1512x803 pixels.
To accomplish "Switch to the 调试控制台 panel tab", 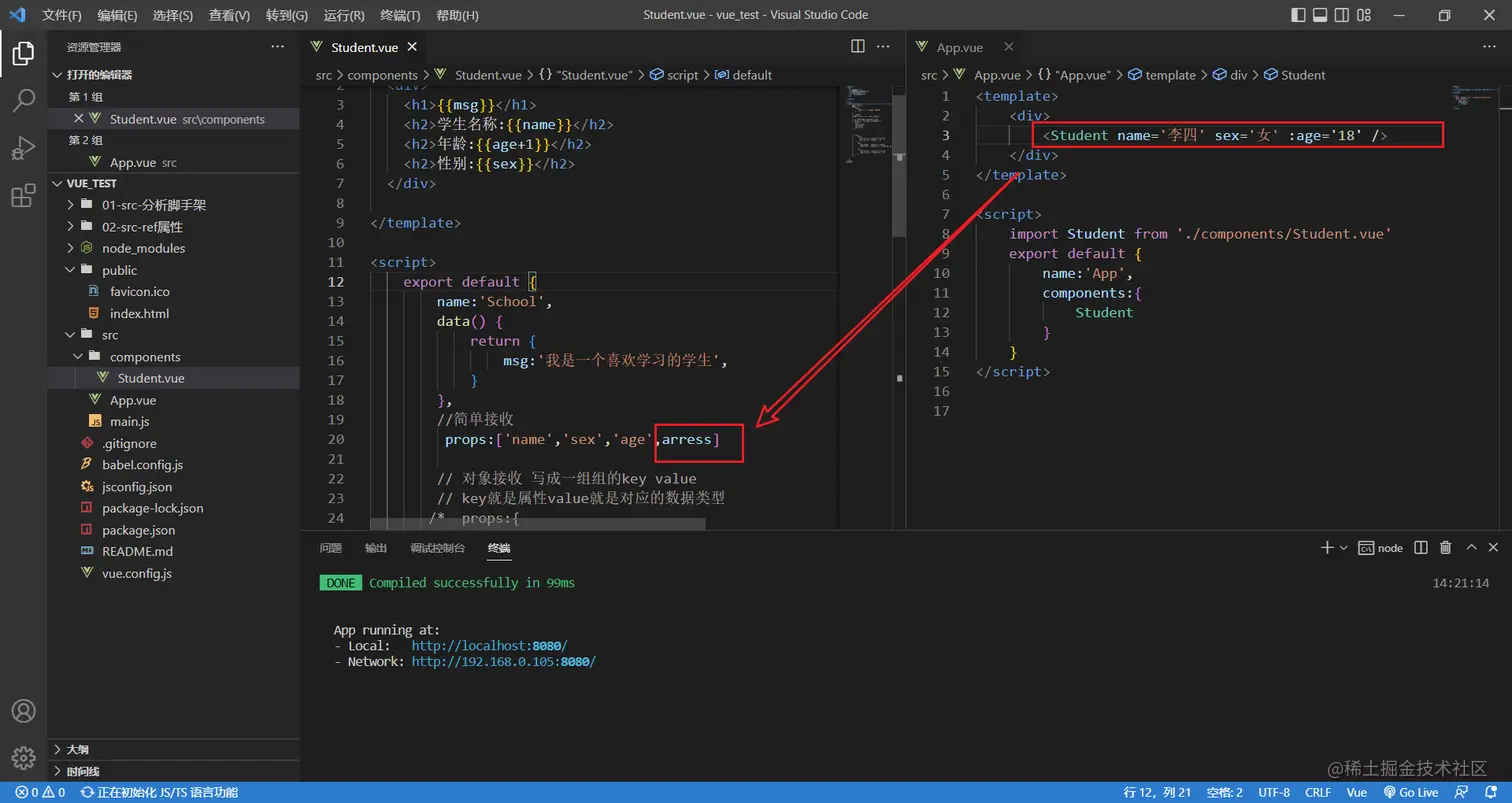I will point(438,548).
